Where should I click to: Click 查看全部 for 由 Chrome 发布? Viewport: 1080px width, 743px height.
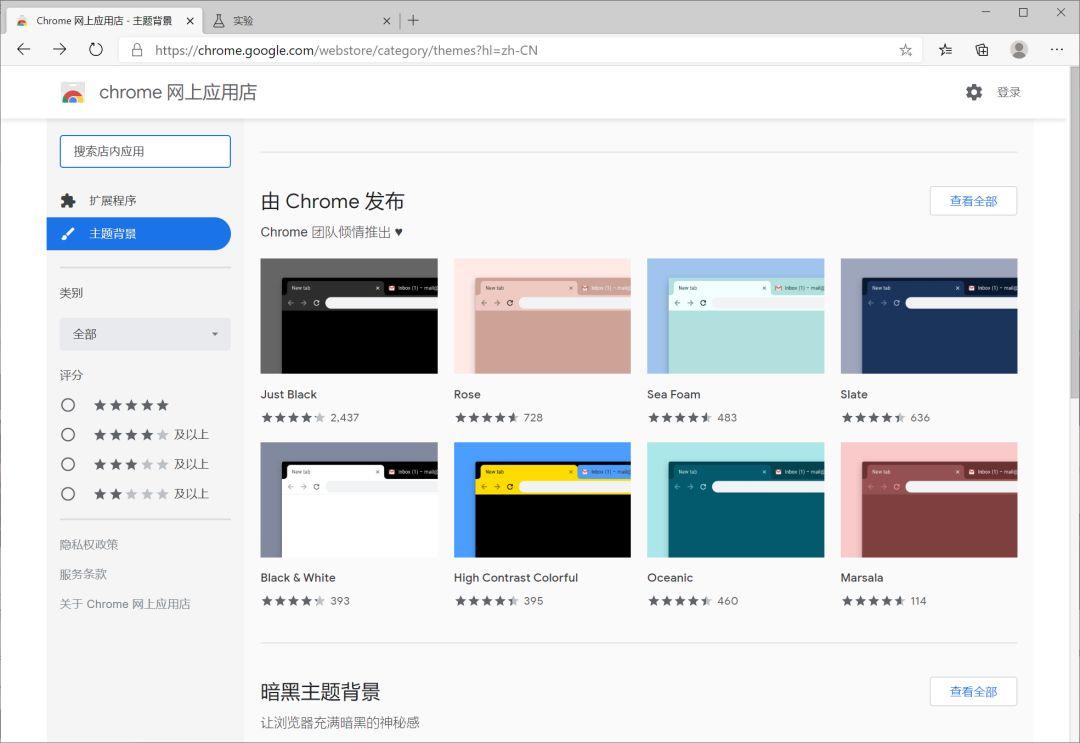[973, 201]
